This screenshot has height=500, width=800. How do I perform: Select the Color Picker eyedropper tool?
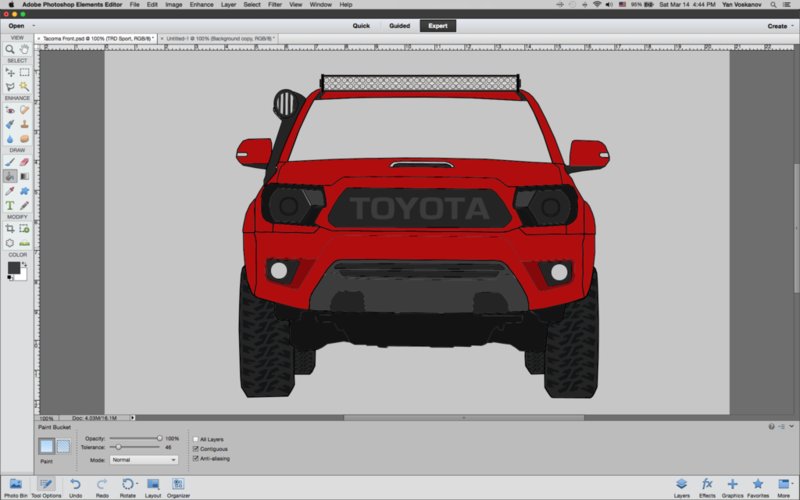tap(10, 191)
